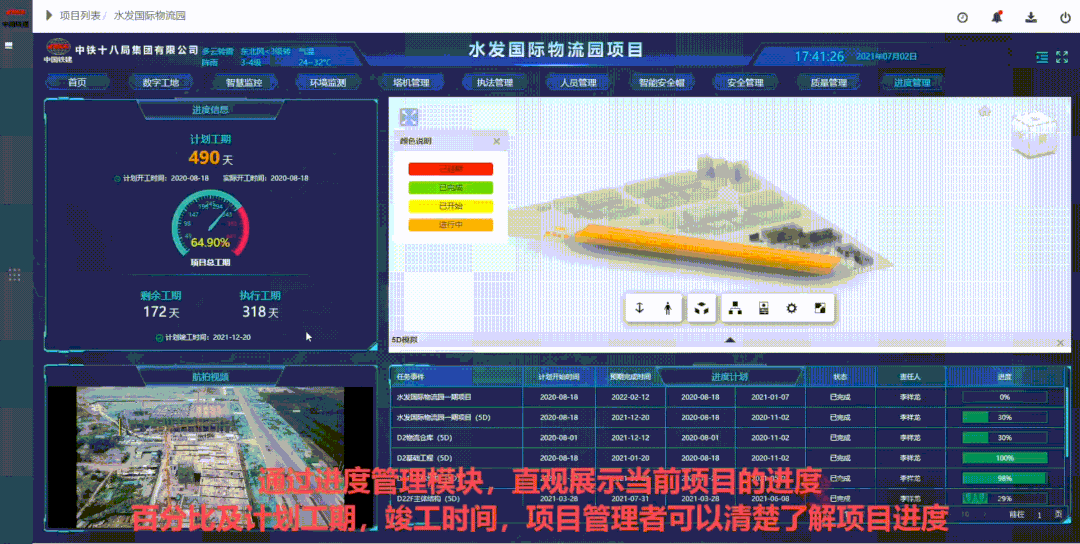Expand the breadcrumb arrow before 项目列表
Image resolution: width=1080 pixels, height=544 pixels.
pyautogui.click(x=48, y=16)
